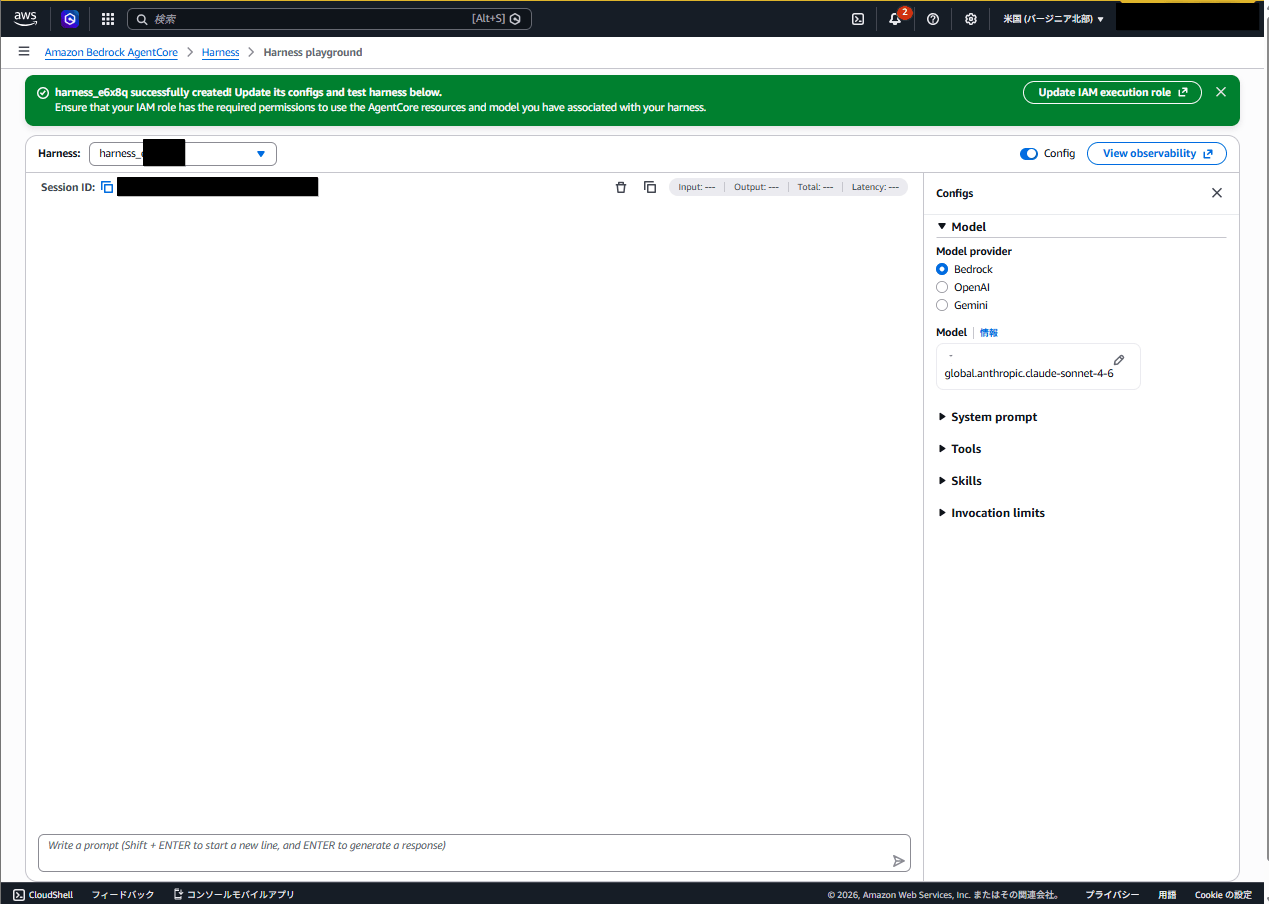This screenshot has width=1269, height=904.
Task: Click the trash icon to clear session
Action: [x=621, y=187]
